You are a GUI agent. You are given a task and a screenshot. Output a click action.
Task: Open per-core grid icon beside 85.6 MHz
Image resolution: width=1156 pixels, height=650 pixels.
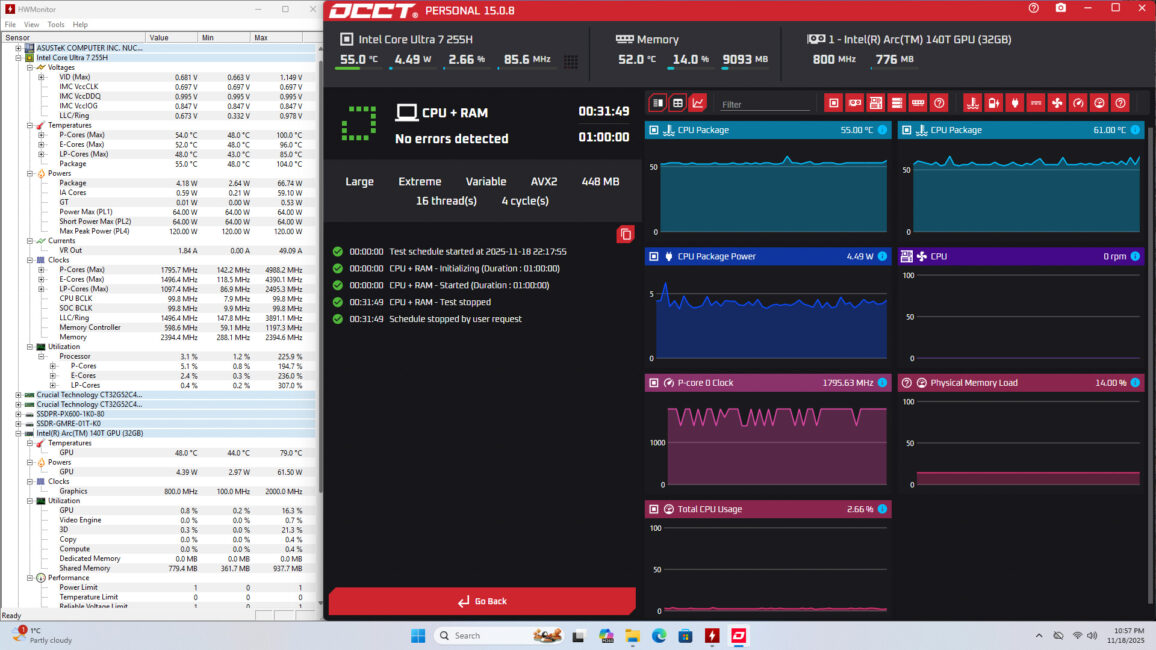[571, 61]
